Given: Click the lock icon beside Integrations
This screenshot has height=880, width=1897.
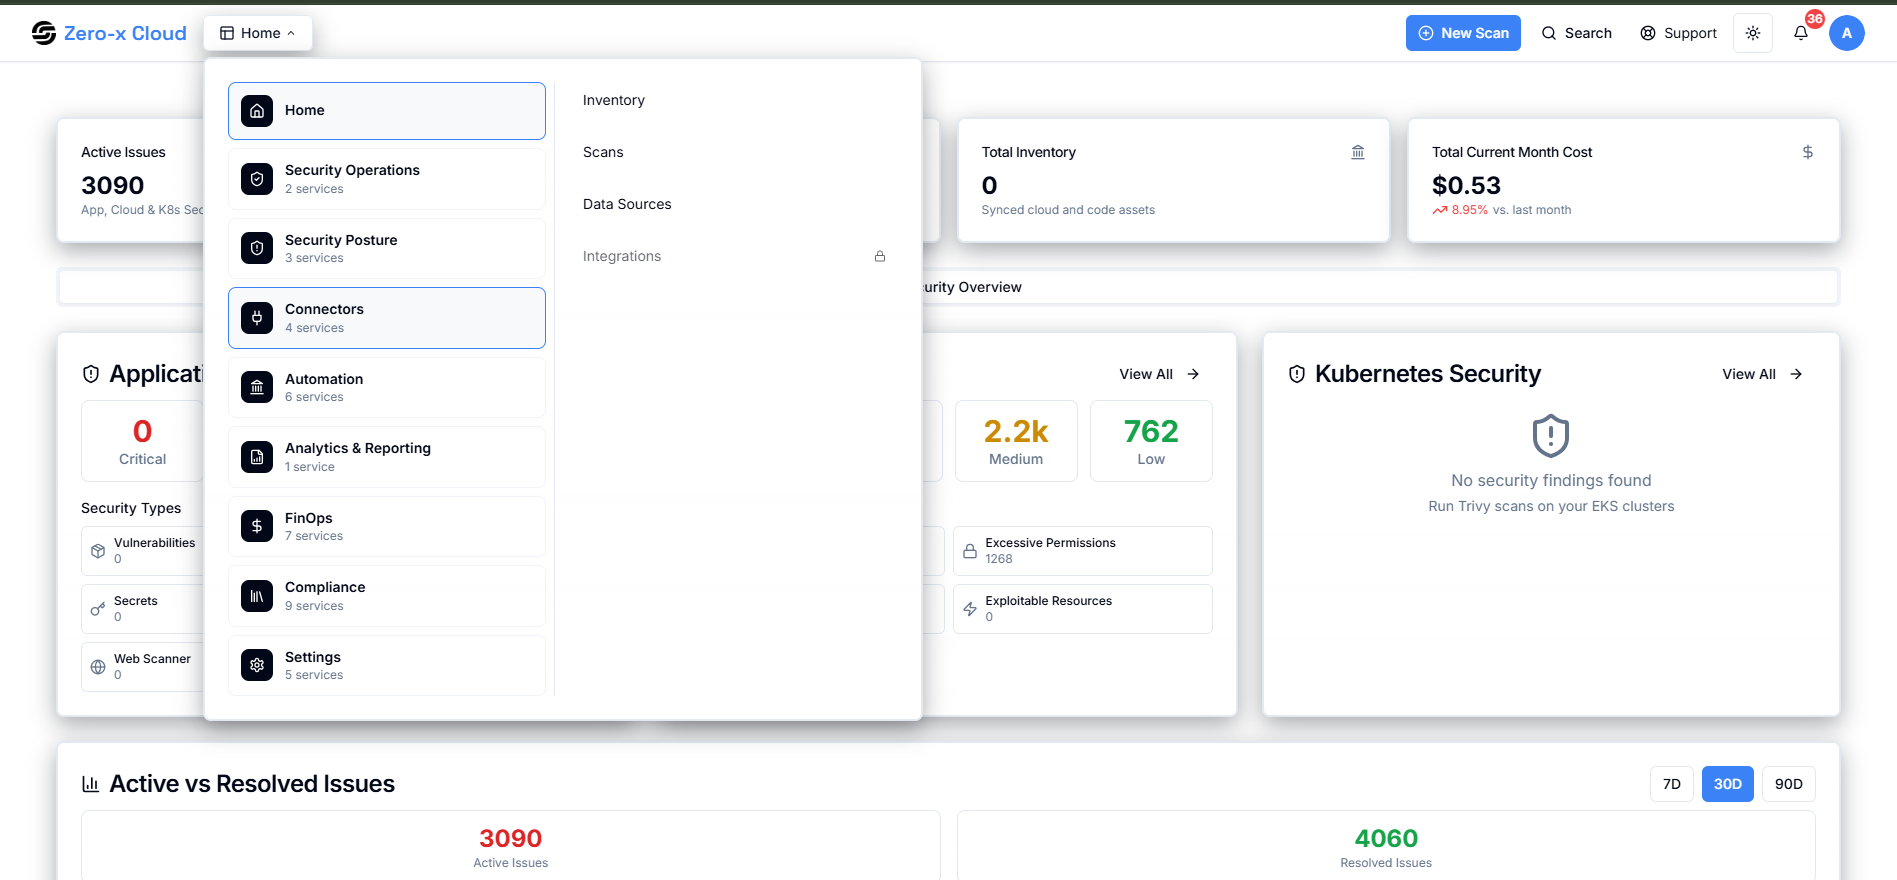Looking at the screenshot, I should click(x=880, y=256).
